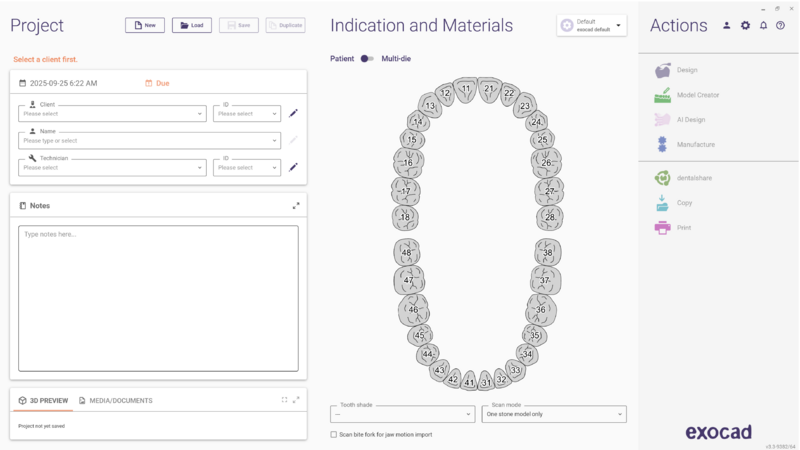Open the user account icon
The image size is (800, 450).
click(x=727, y=26)
